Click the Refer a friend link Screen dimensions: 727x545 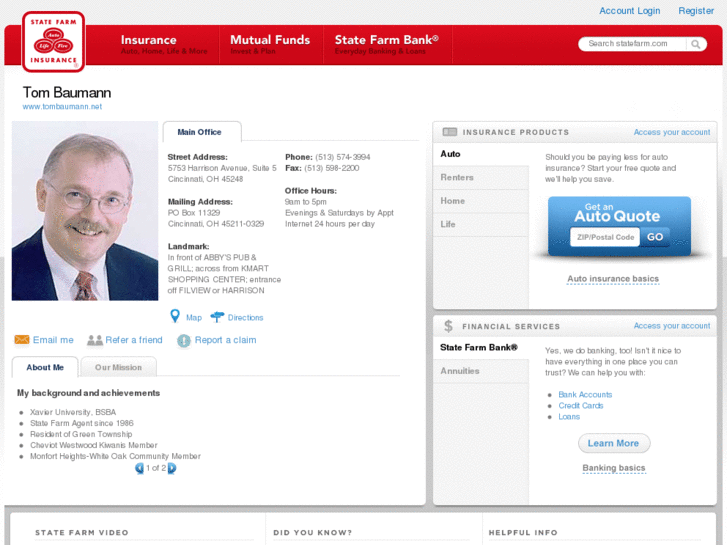click(x=134, y=340)
